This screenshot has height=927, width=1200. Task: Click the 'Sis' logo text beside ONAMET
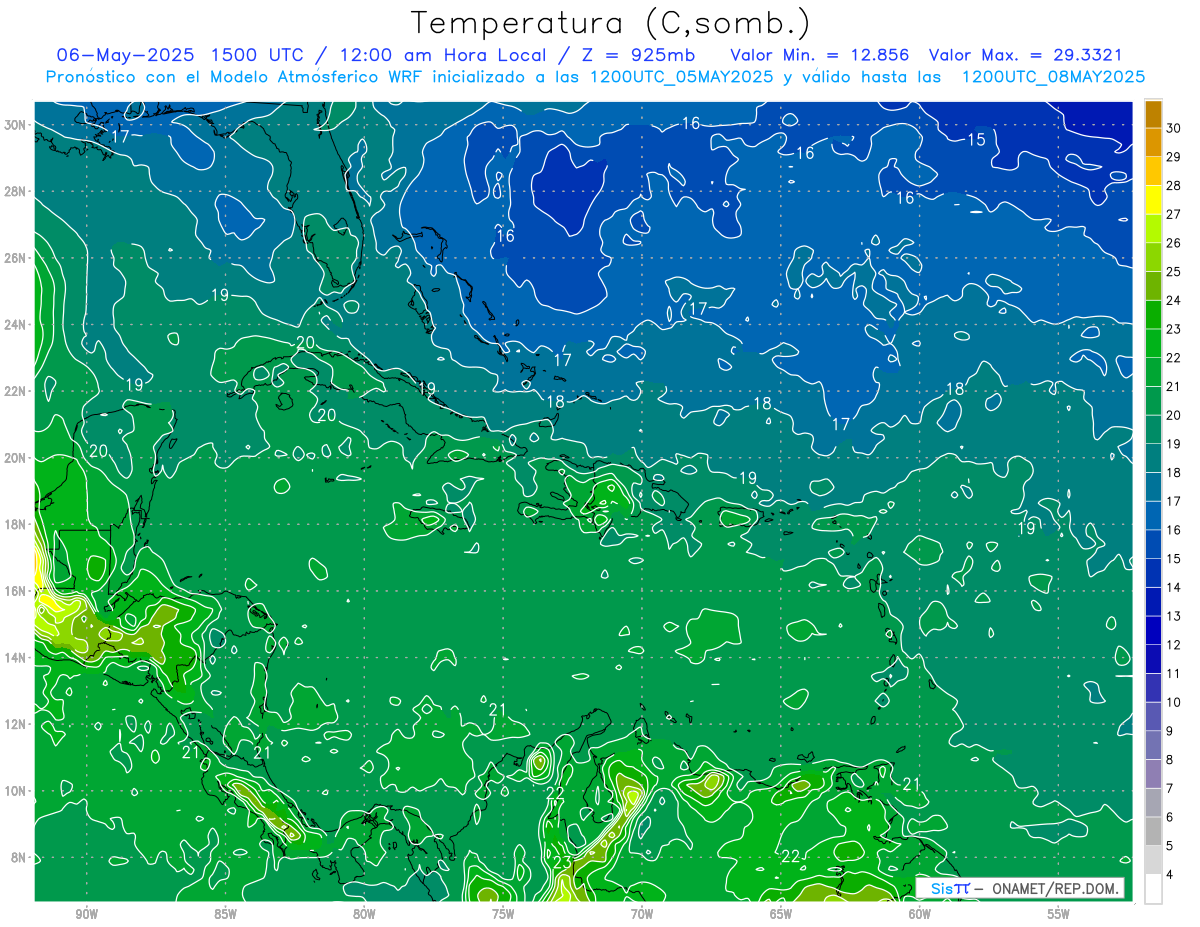point(941,888)
